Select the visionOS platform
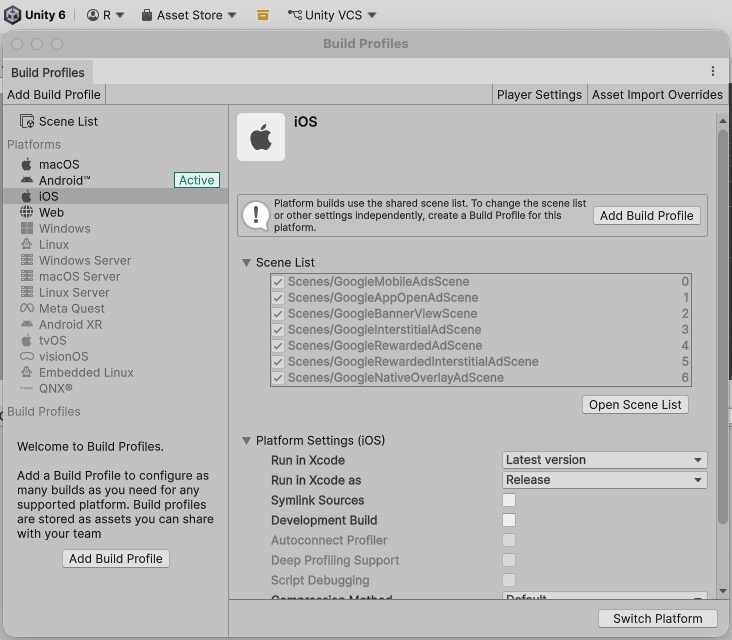Viewport: 732px width, 640px height. (115, 357)
